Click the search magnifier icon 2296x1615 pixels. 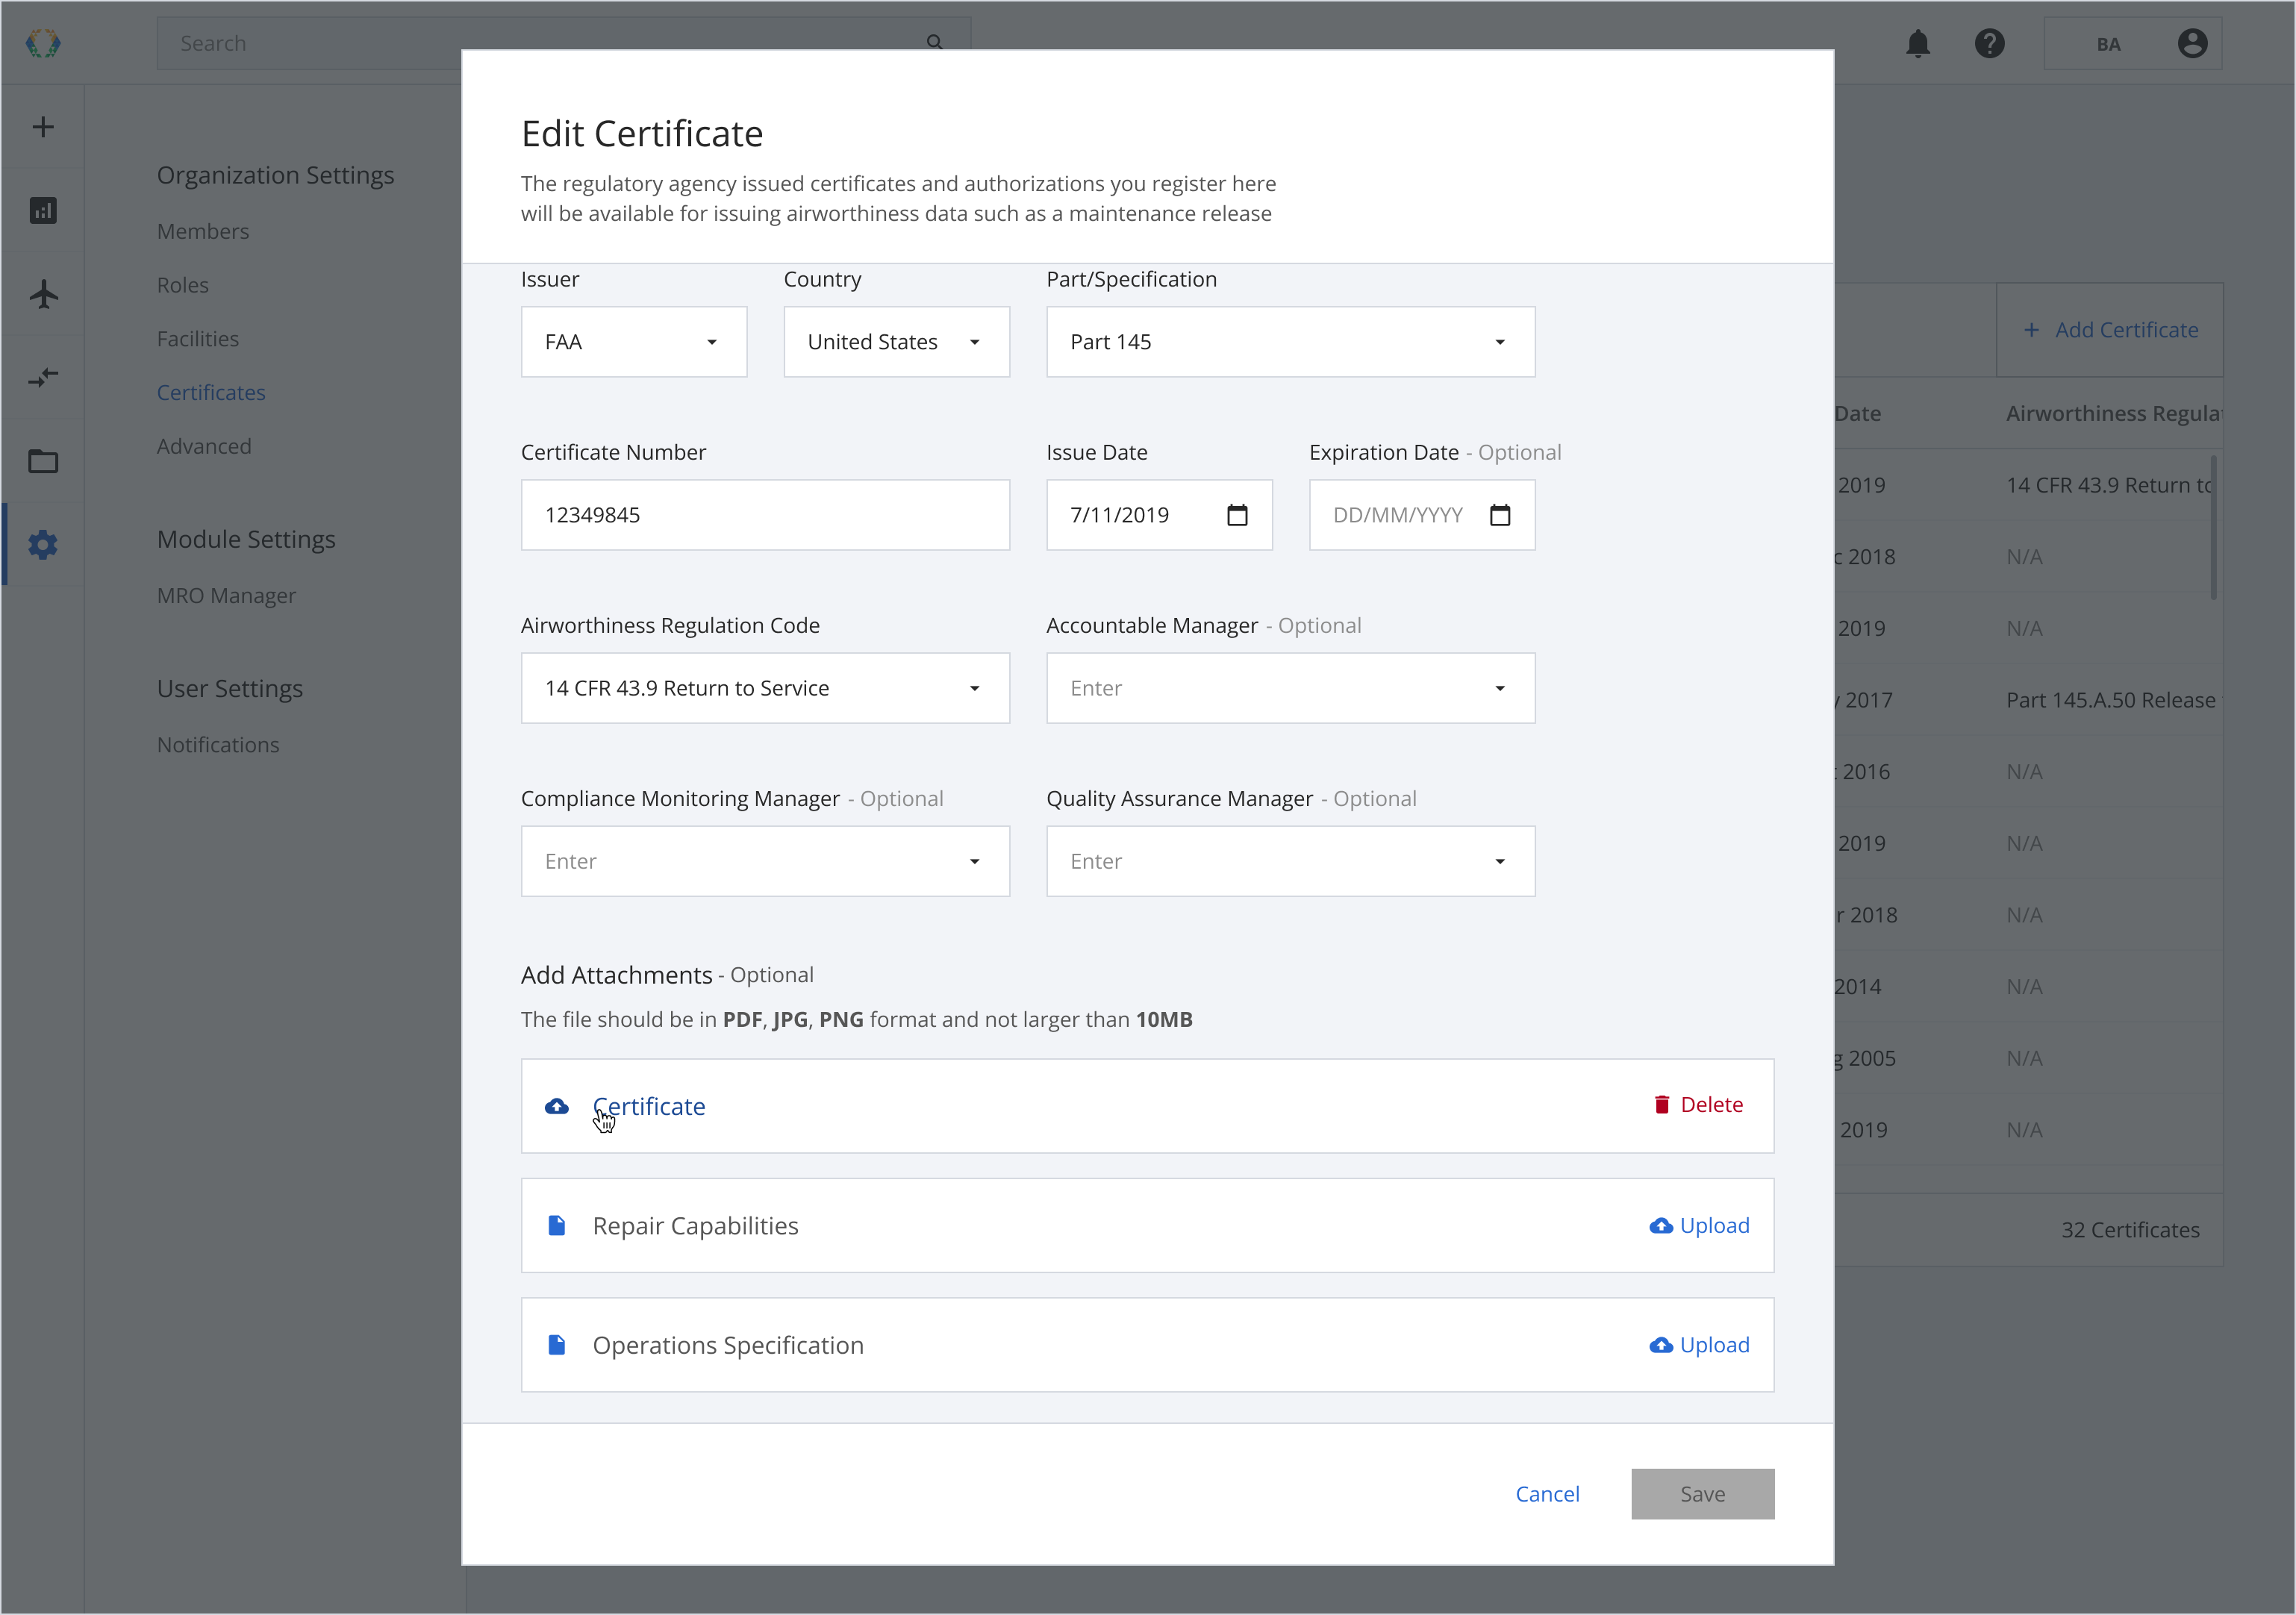pyautogui.click(x=934, y=43)
